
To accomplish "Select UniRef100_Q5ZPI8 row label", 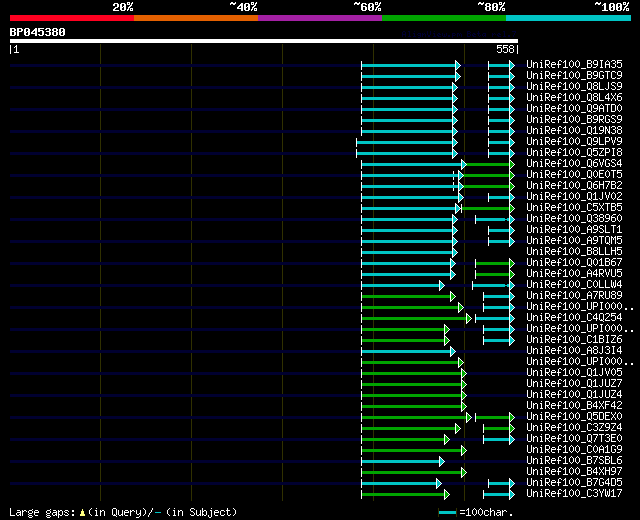I will point(574,153).
